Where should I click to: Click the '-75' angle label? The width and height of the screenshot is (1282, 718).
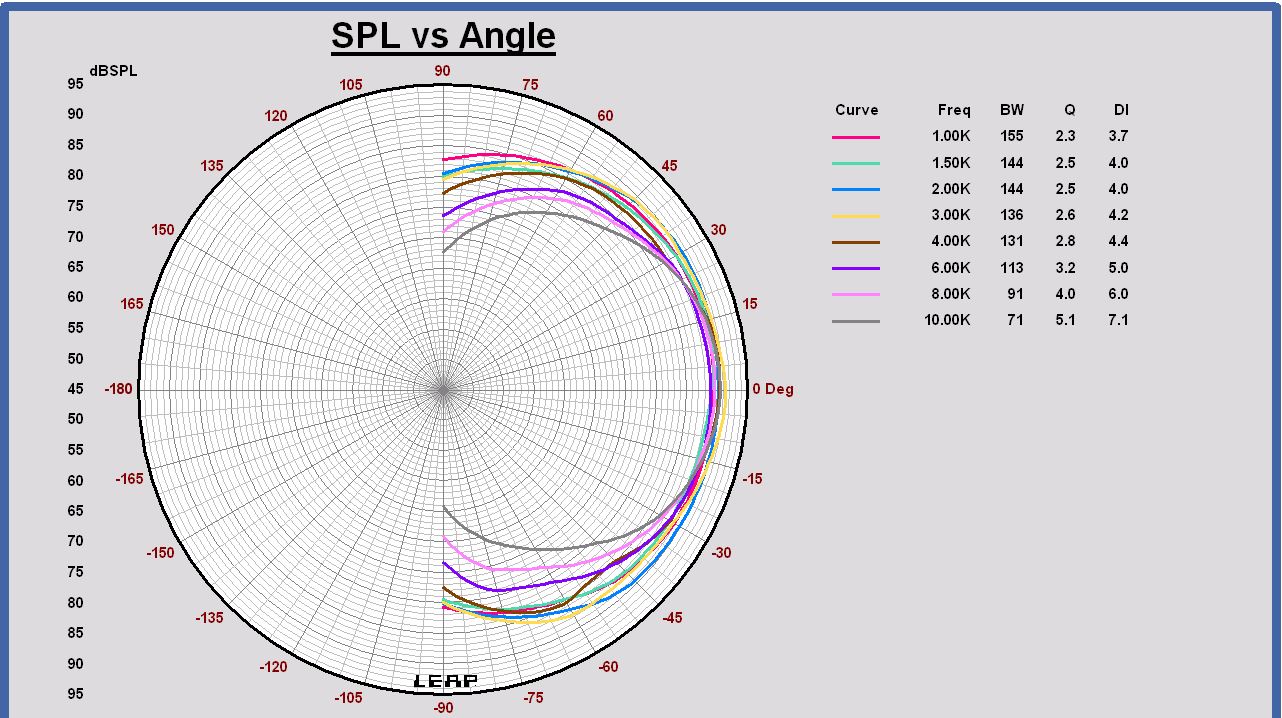[x=533, y=698]
